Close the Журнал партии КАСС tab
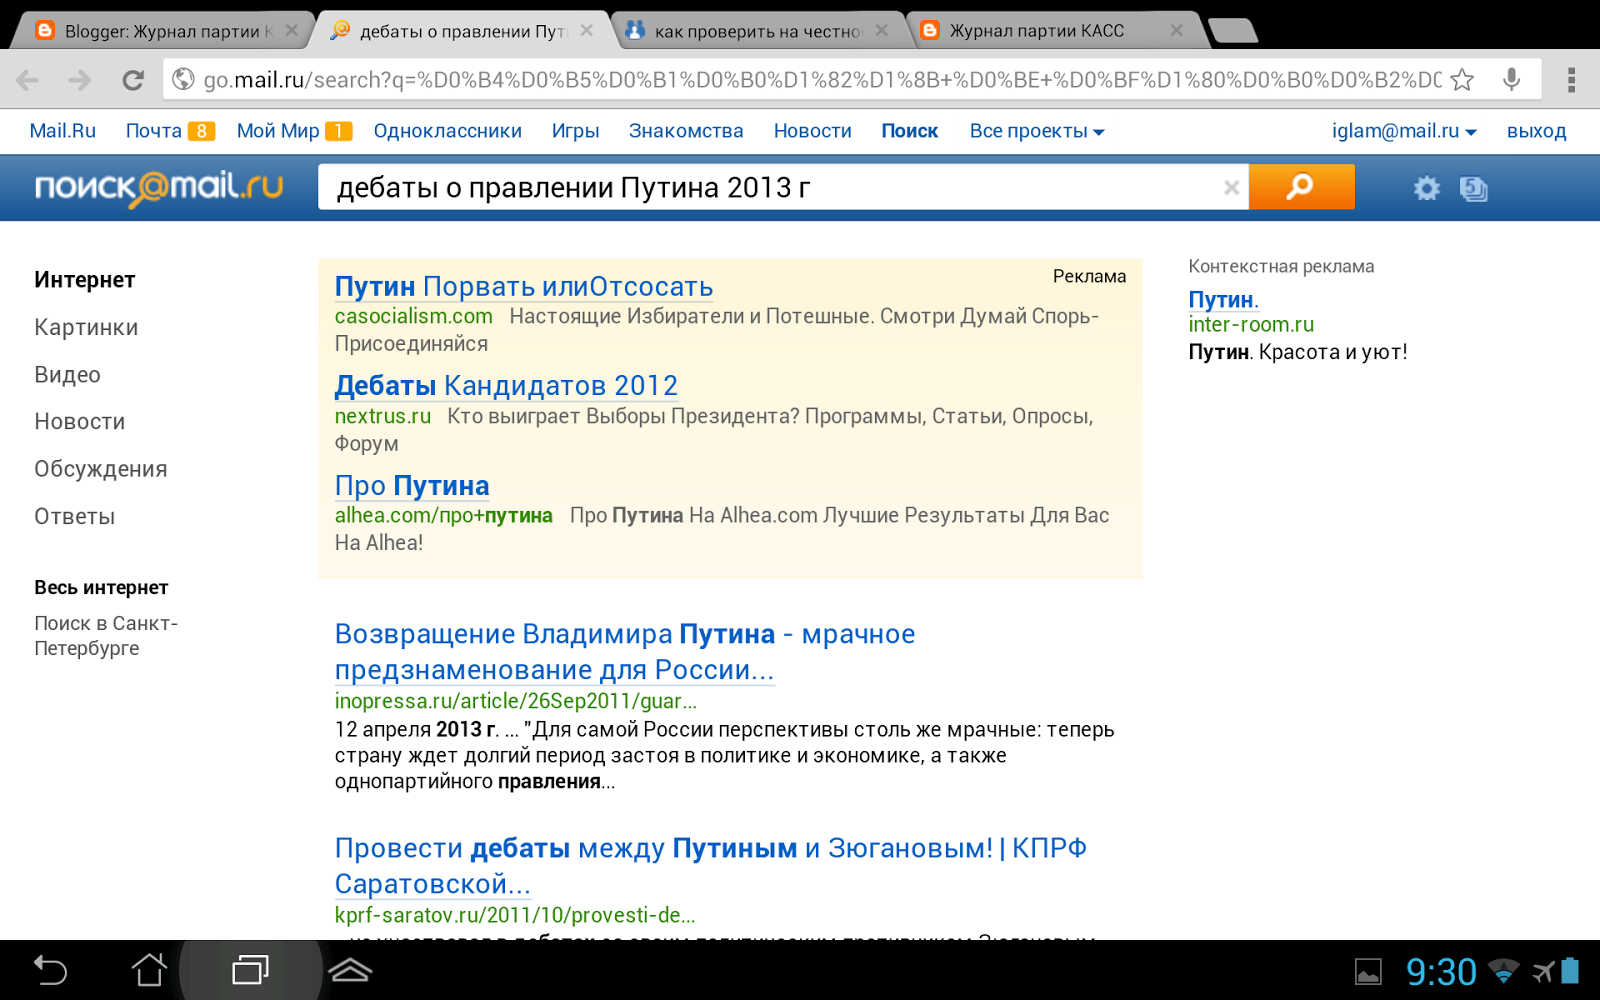 pos(1177,31)
